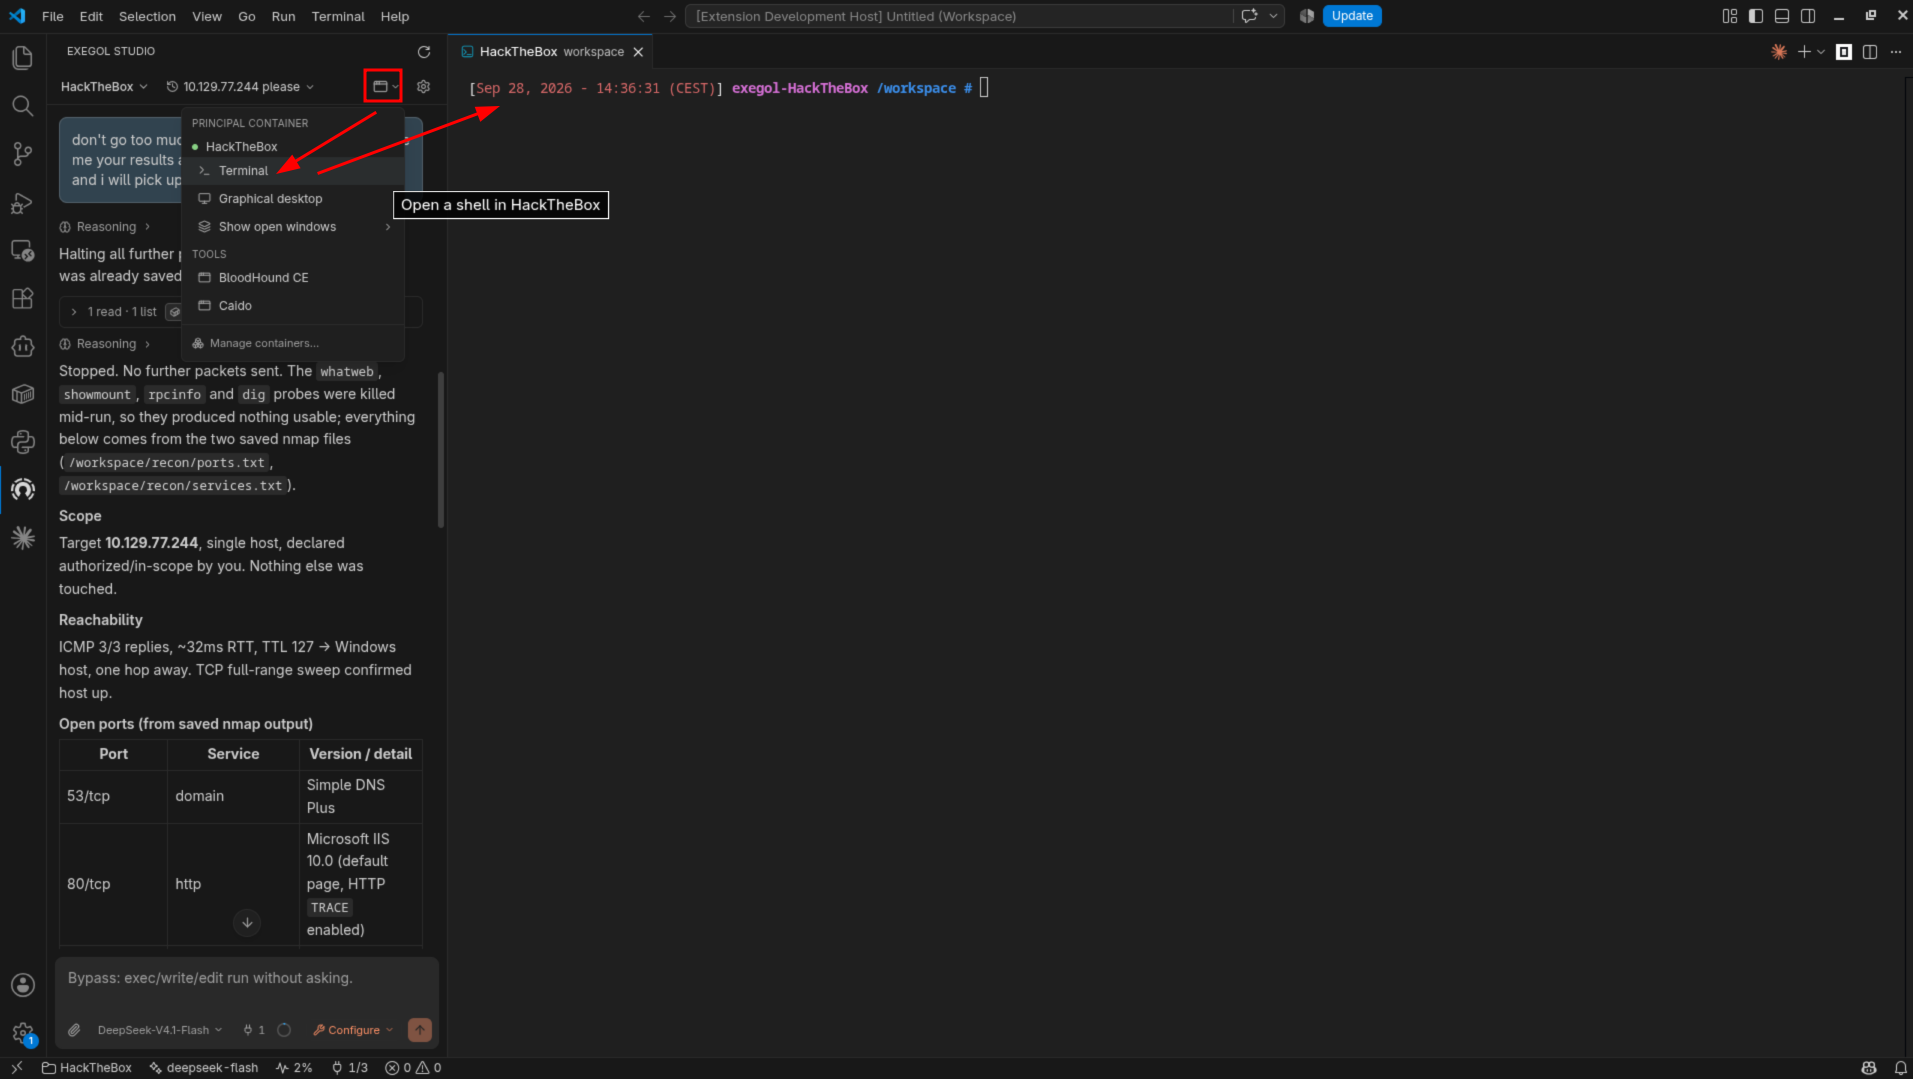Open the Manage gear at activity bar bottom
The image size is (1913, 1079).
[x=22, y=1033]
